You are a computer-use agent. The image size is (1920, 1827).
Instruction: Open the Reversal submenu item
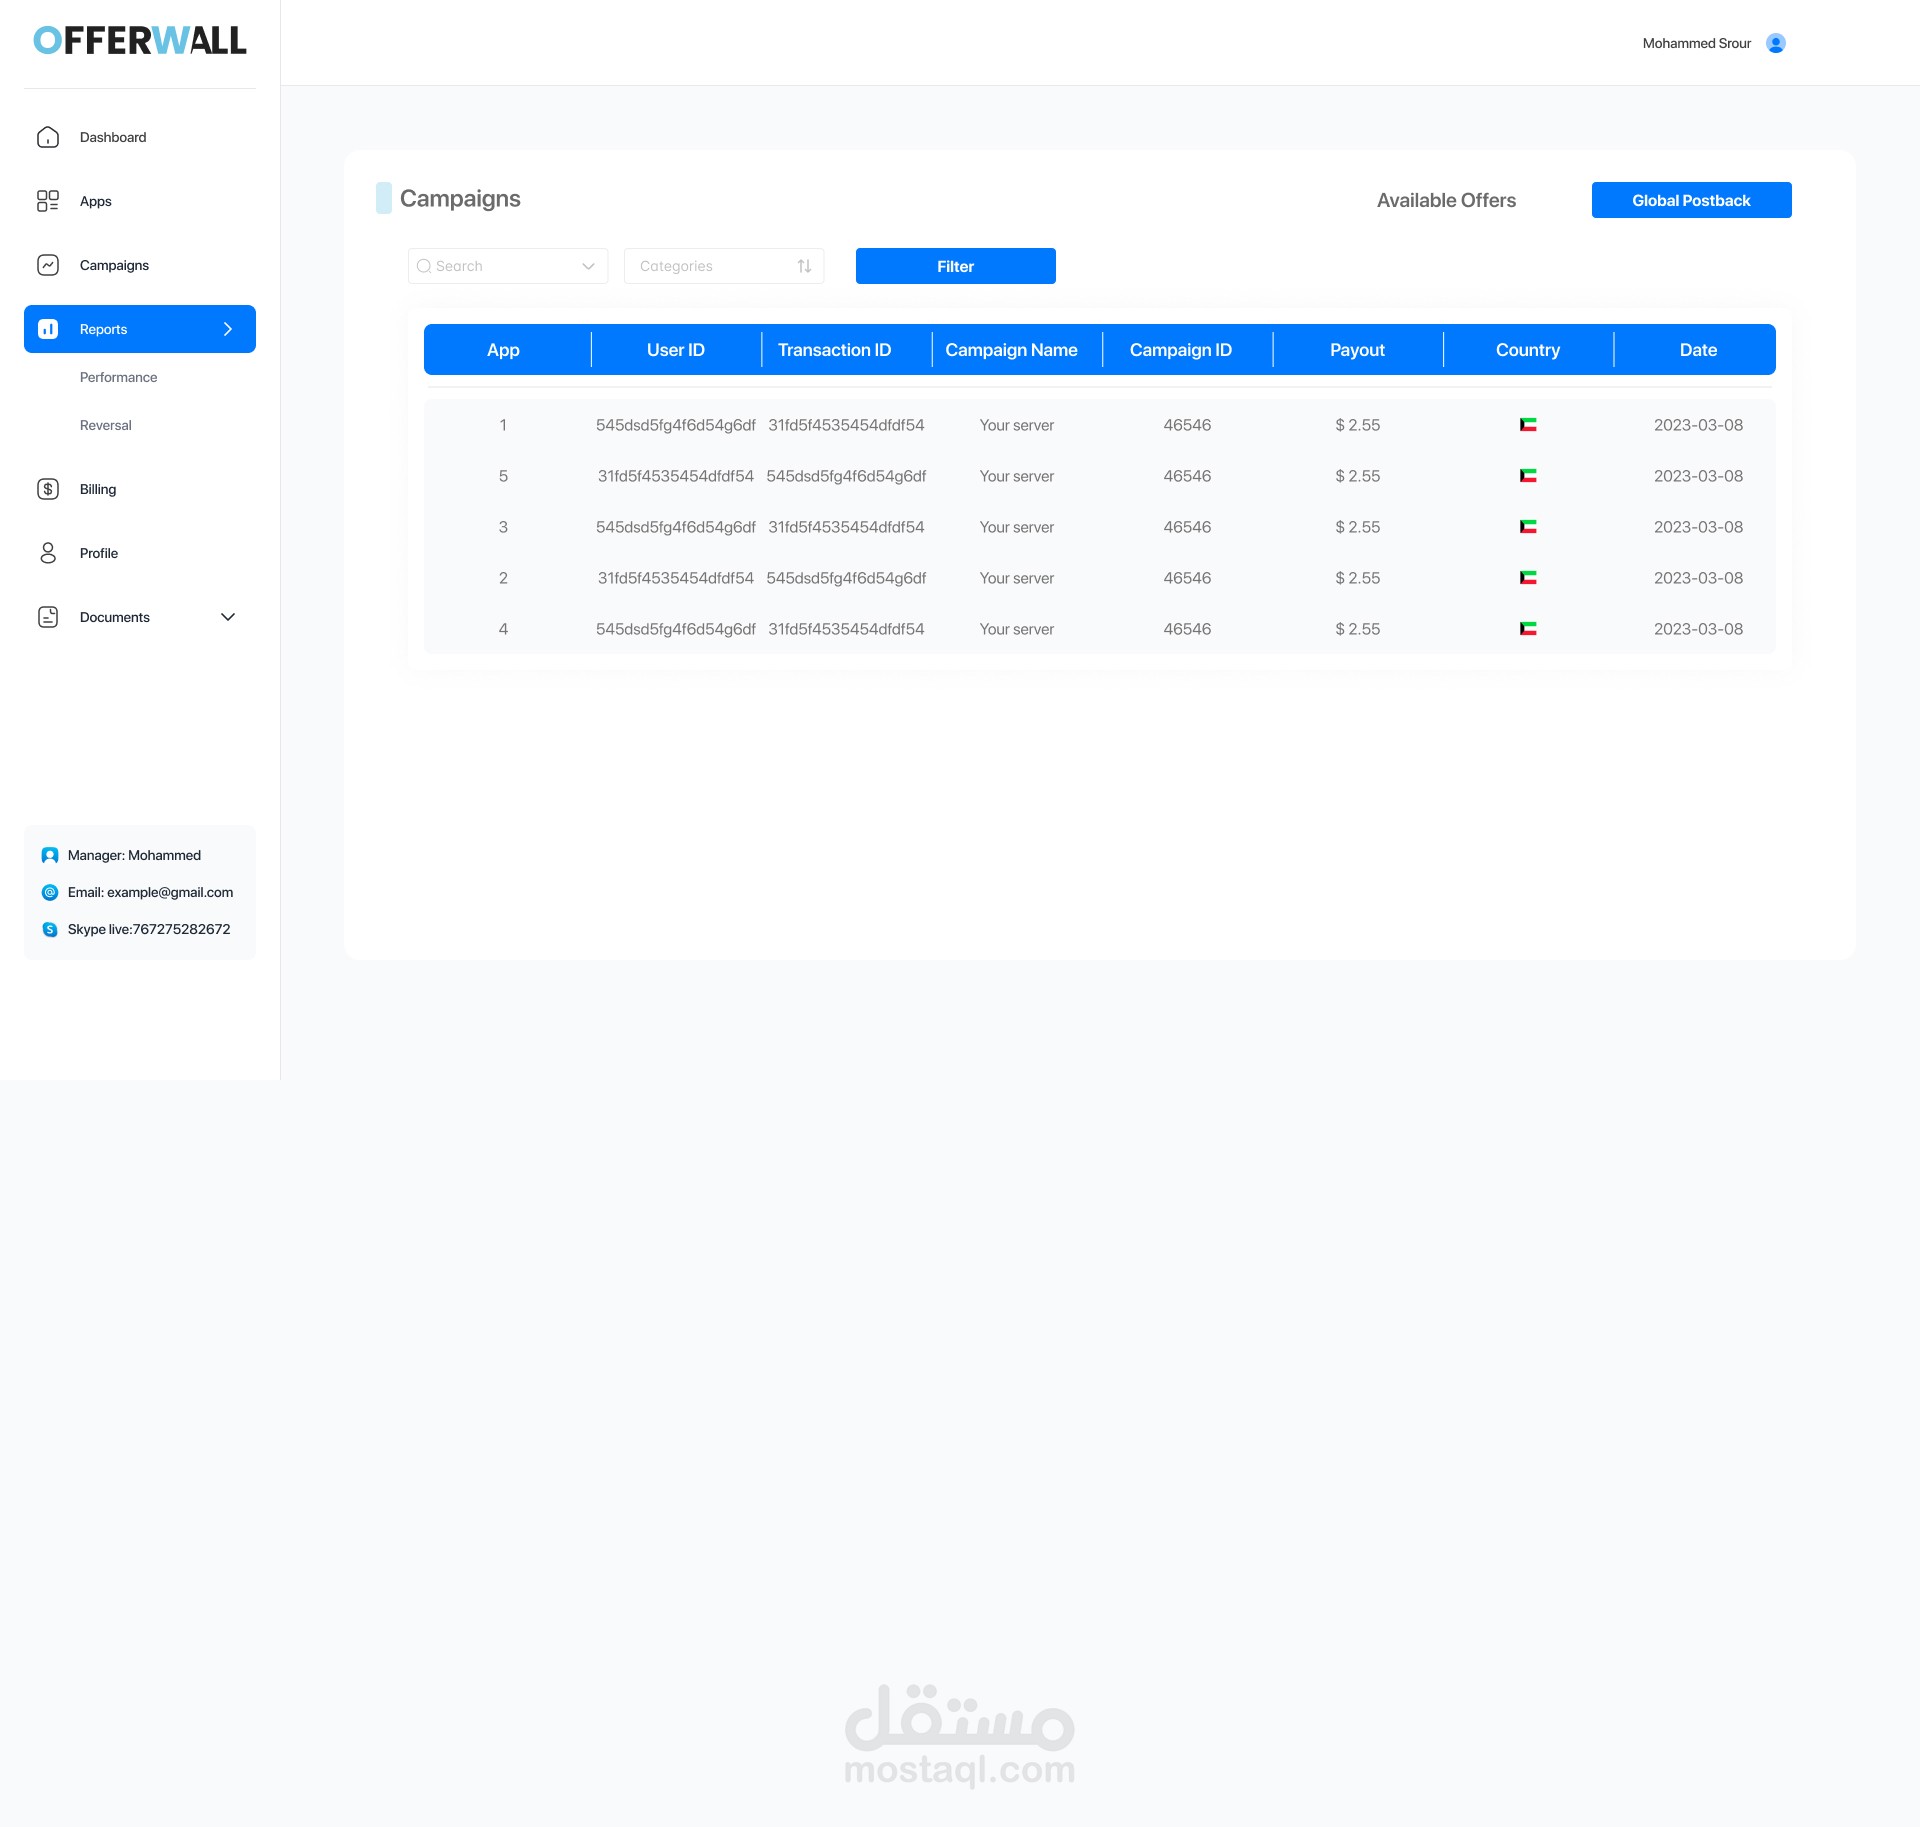106,425
